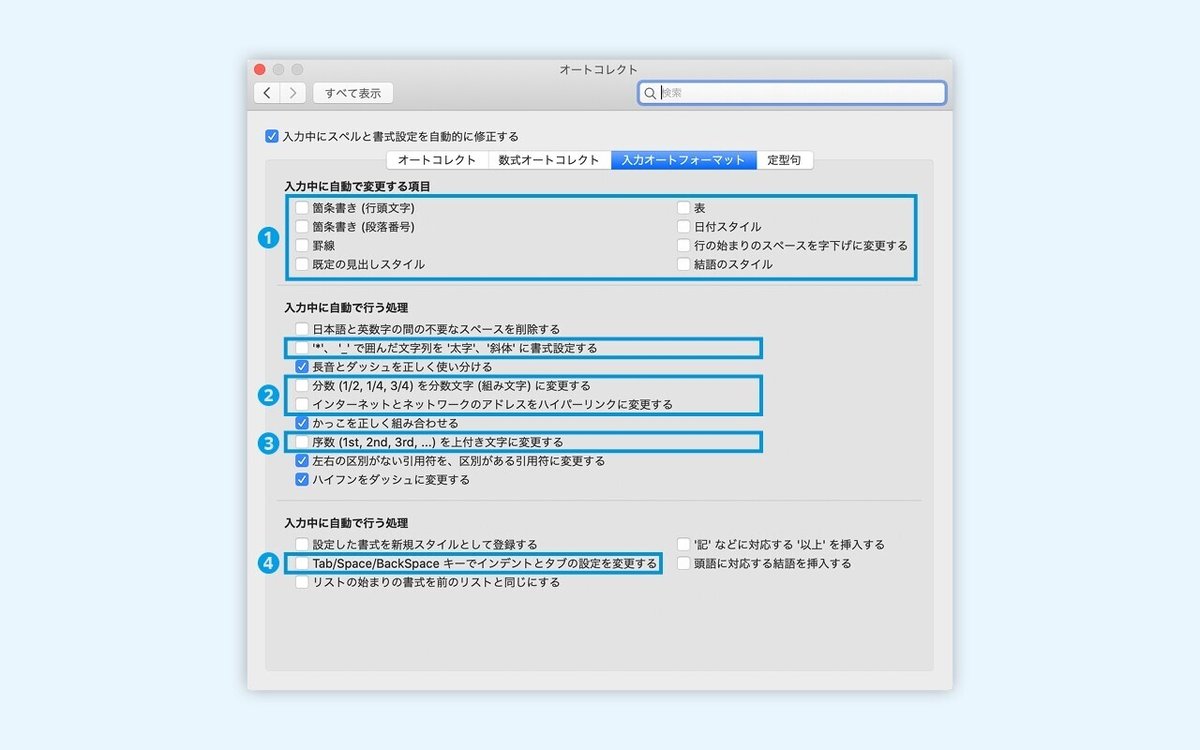Open the 数式オートコレクト tab
The width and height of the screenshot is (1200, 750).
click(x=546, y=160)
